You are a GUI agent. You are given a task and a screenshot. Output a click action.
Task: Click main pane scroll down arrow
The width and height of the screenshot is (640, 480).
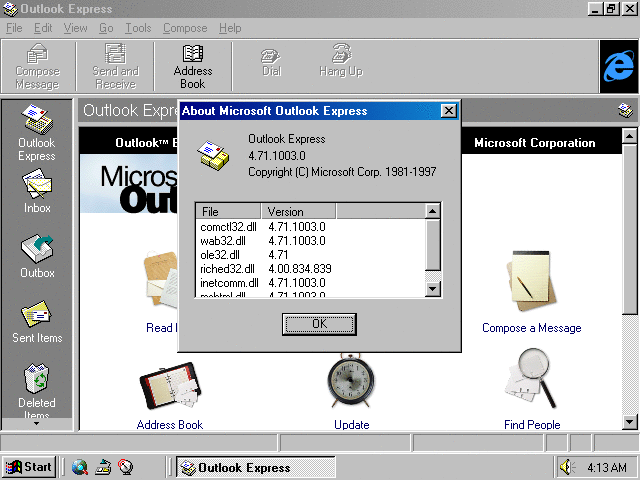629,422
